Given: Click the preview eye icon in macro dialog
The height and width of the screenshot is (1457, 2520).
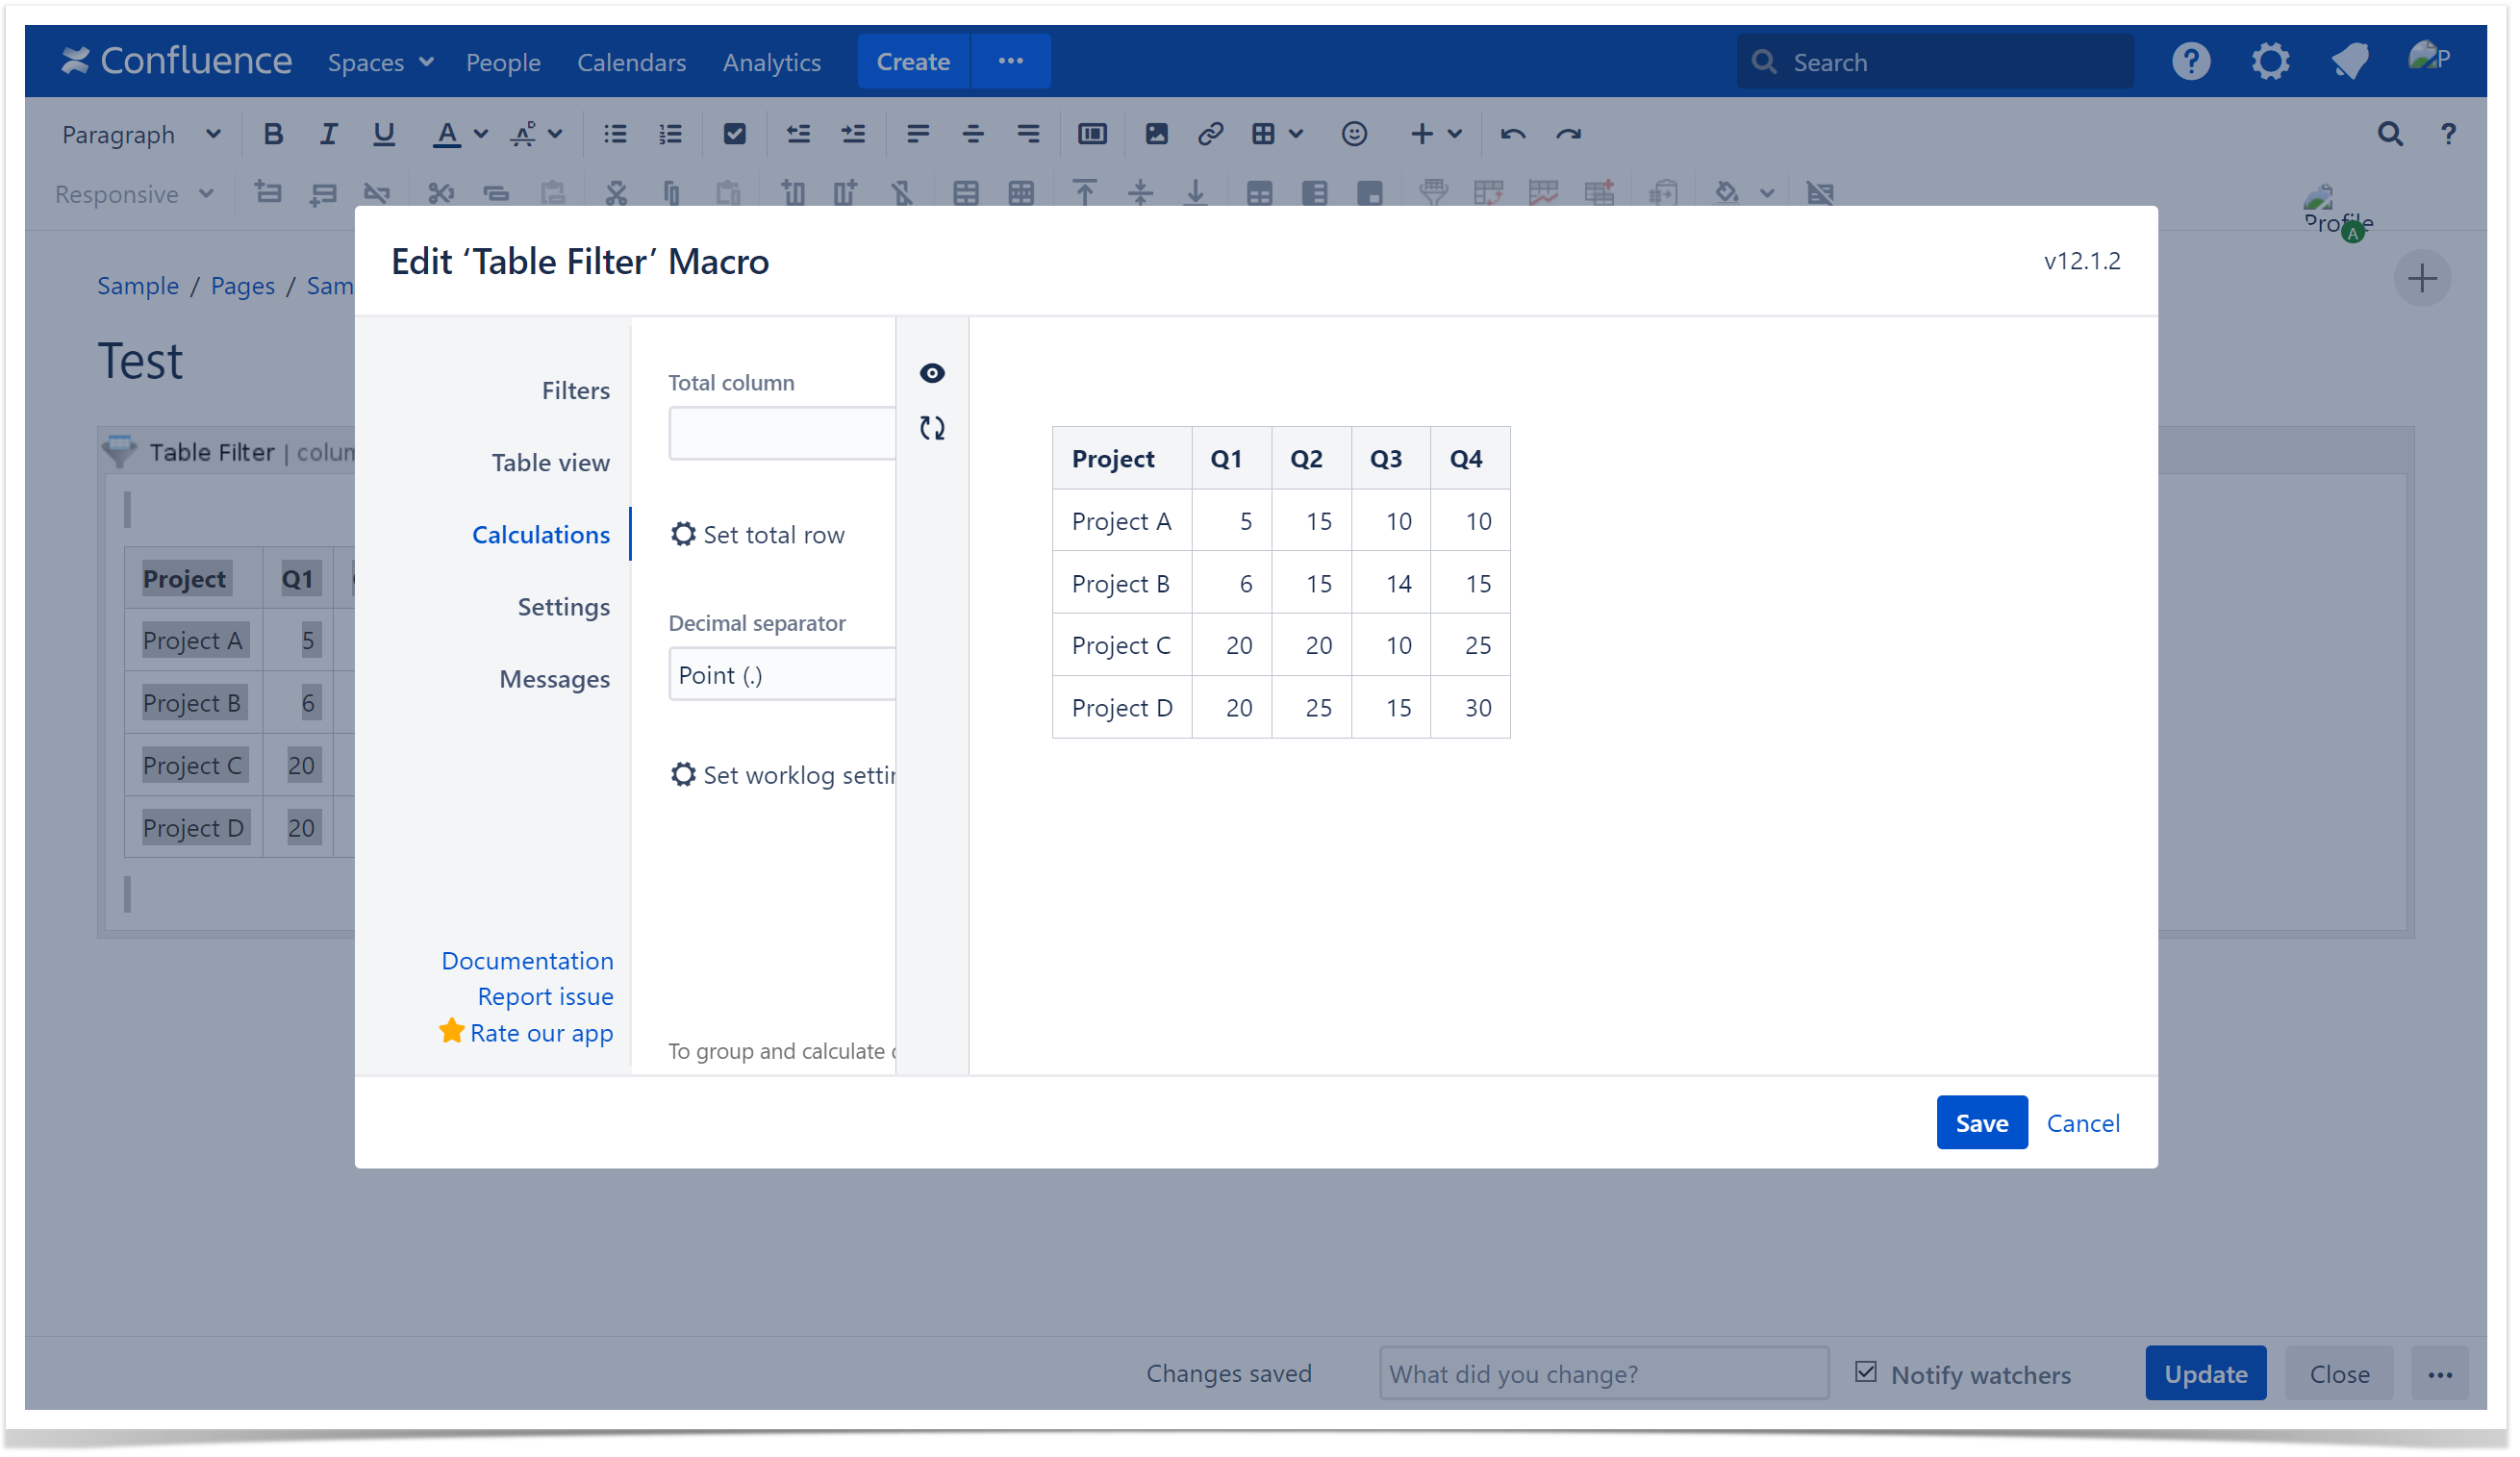Looking at the screenshot, I should [932, 373].
